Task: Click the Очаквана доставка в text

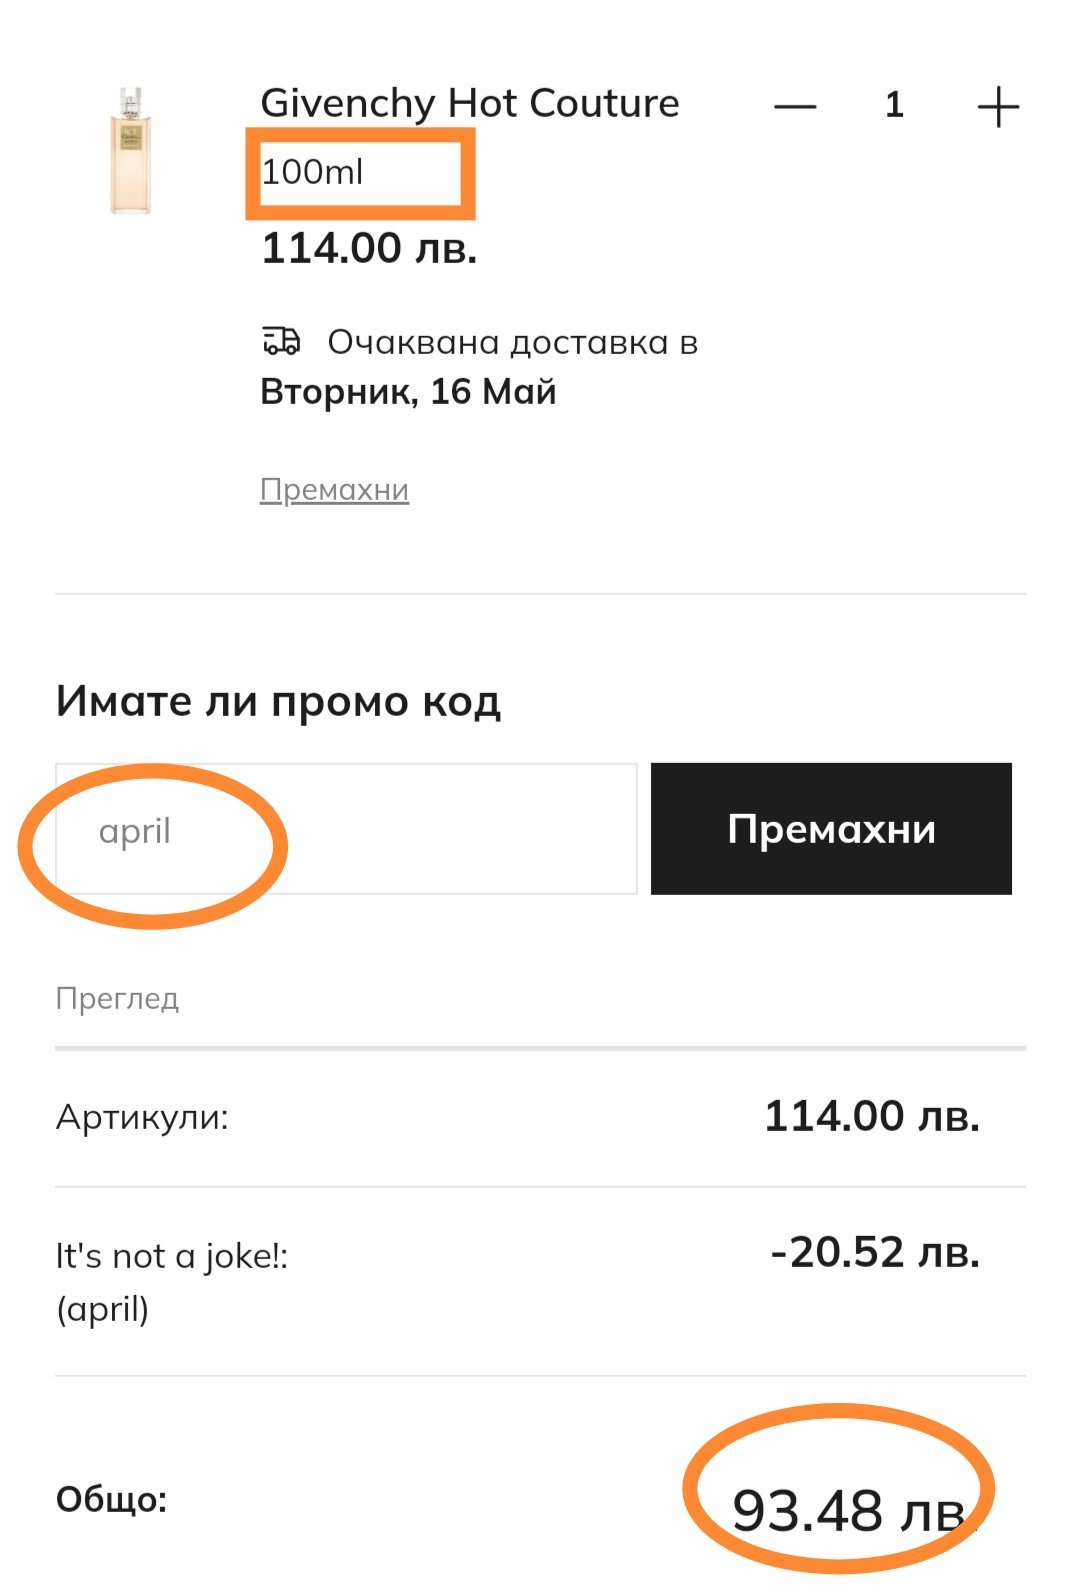Action: 512,342
